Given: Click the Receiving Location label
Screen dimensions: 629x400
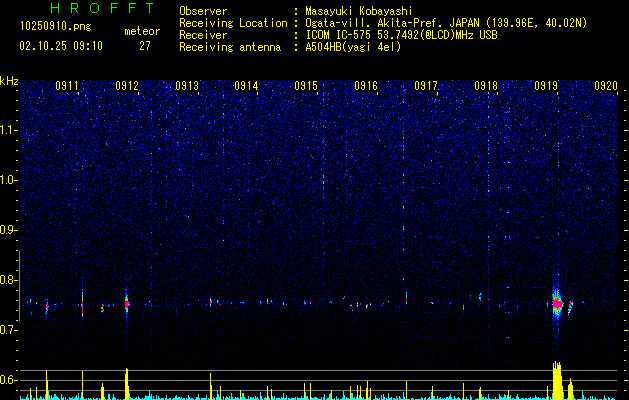Looking at the screenshot, I should coord(233,23).
